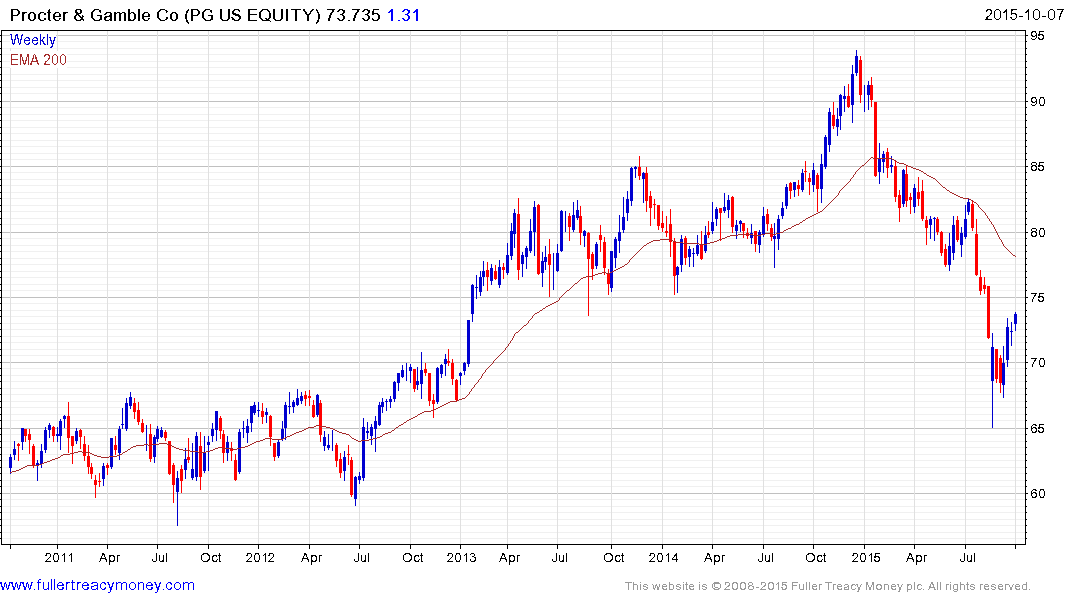Click the EMA 200 legend label

pyautogui.click(x=38, y=60)
